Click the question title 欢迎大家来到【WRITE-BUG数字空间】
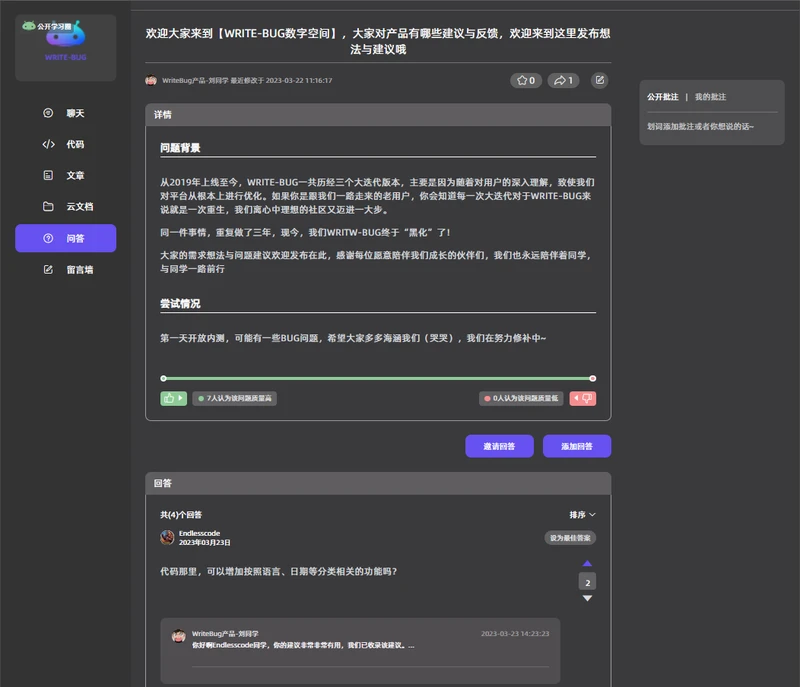 (x=378, y=41)
